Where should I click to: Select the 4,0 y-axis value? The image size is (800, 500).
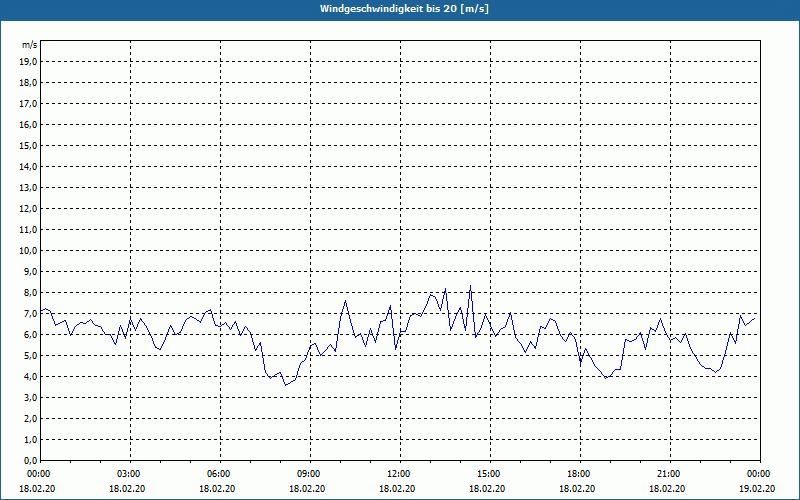pos(31,377)
